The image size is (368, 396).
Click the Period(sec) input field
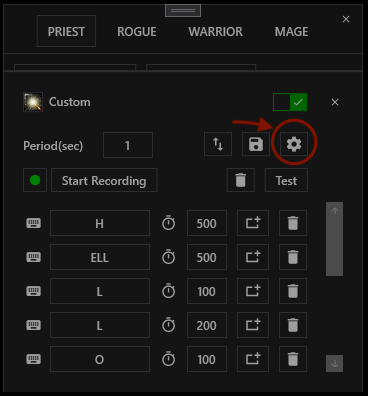pyautogui.click(x=128, y=145)
